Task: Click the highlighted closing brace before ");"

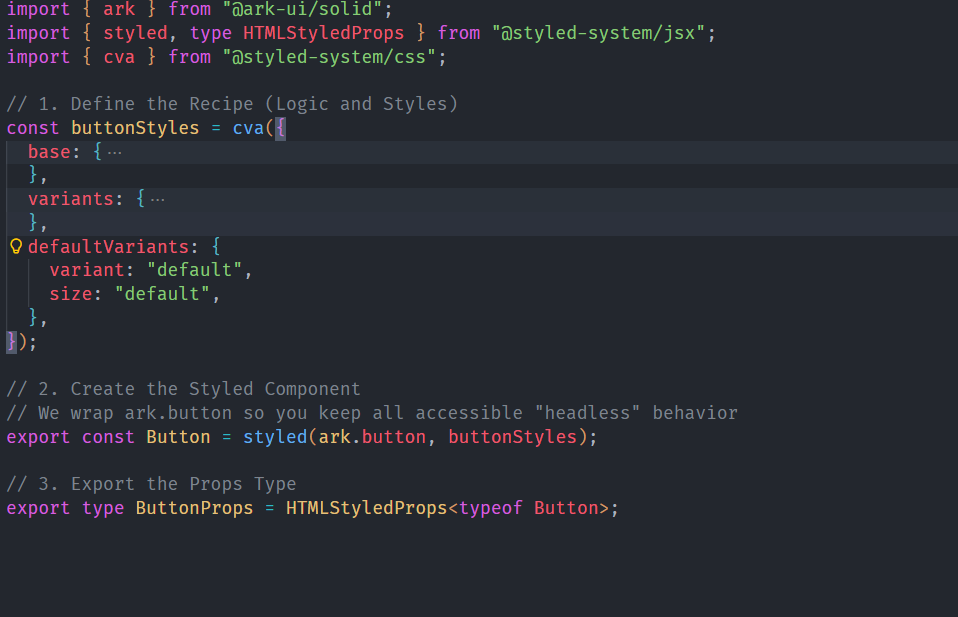Action: 12,342
